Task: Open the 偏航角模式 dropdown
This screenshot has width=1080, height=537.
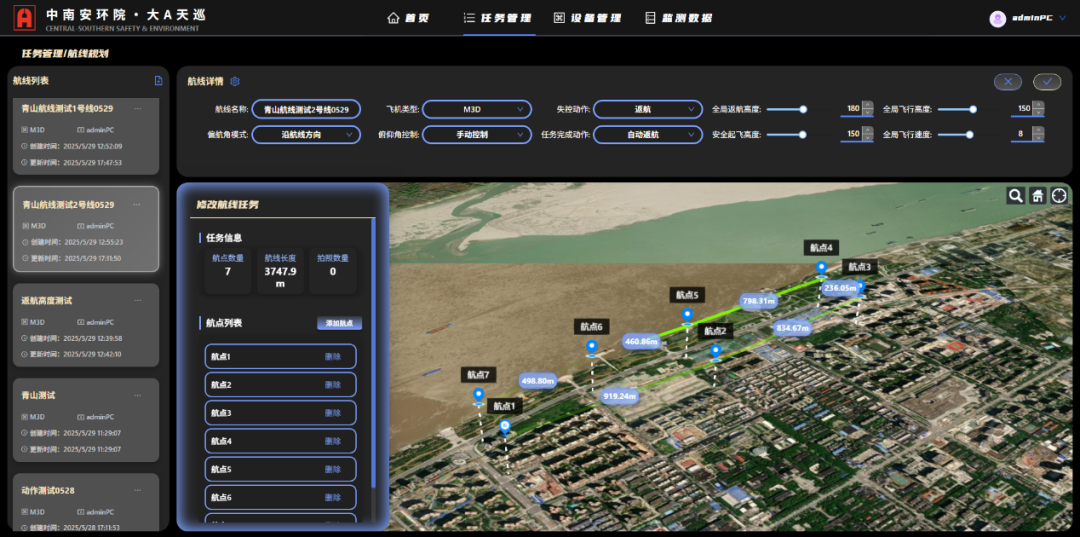Action: pos(306,134)
